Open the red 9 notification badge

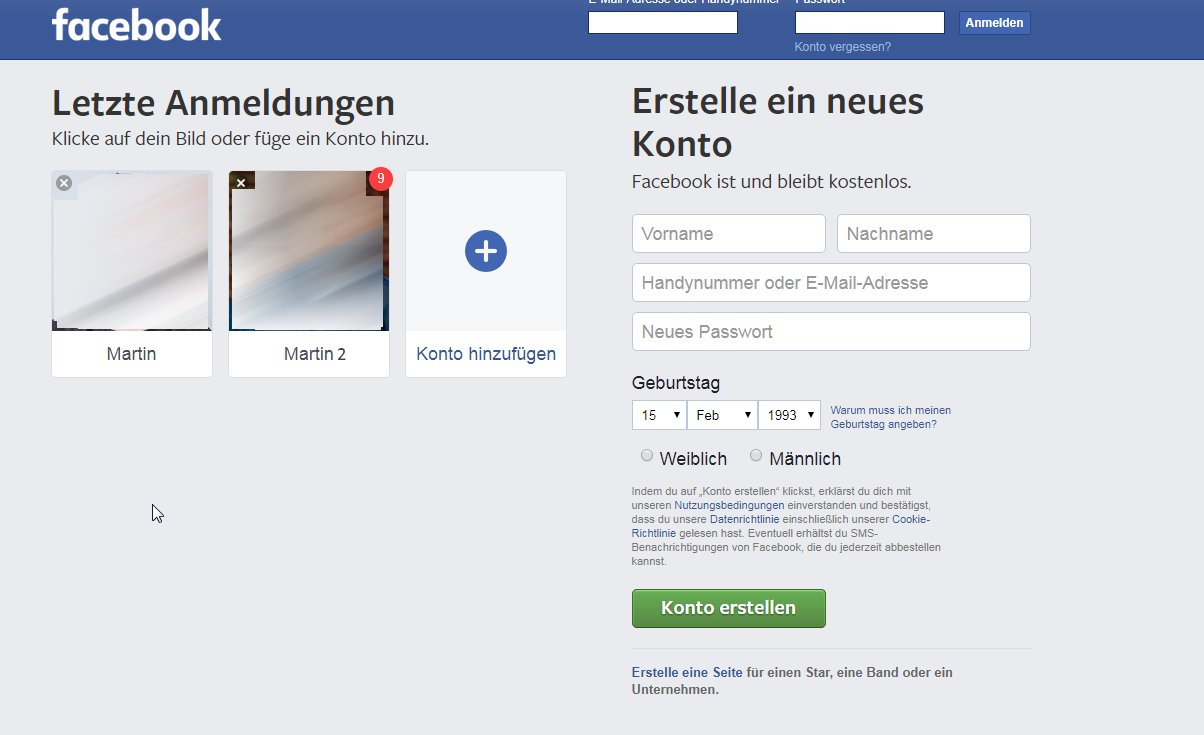pyautogui.click(x=380, y=179)
